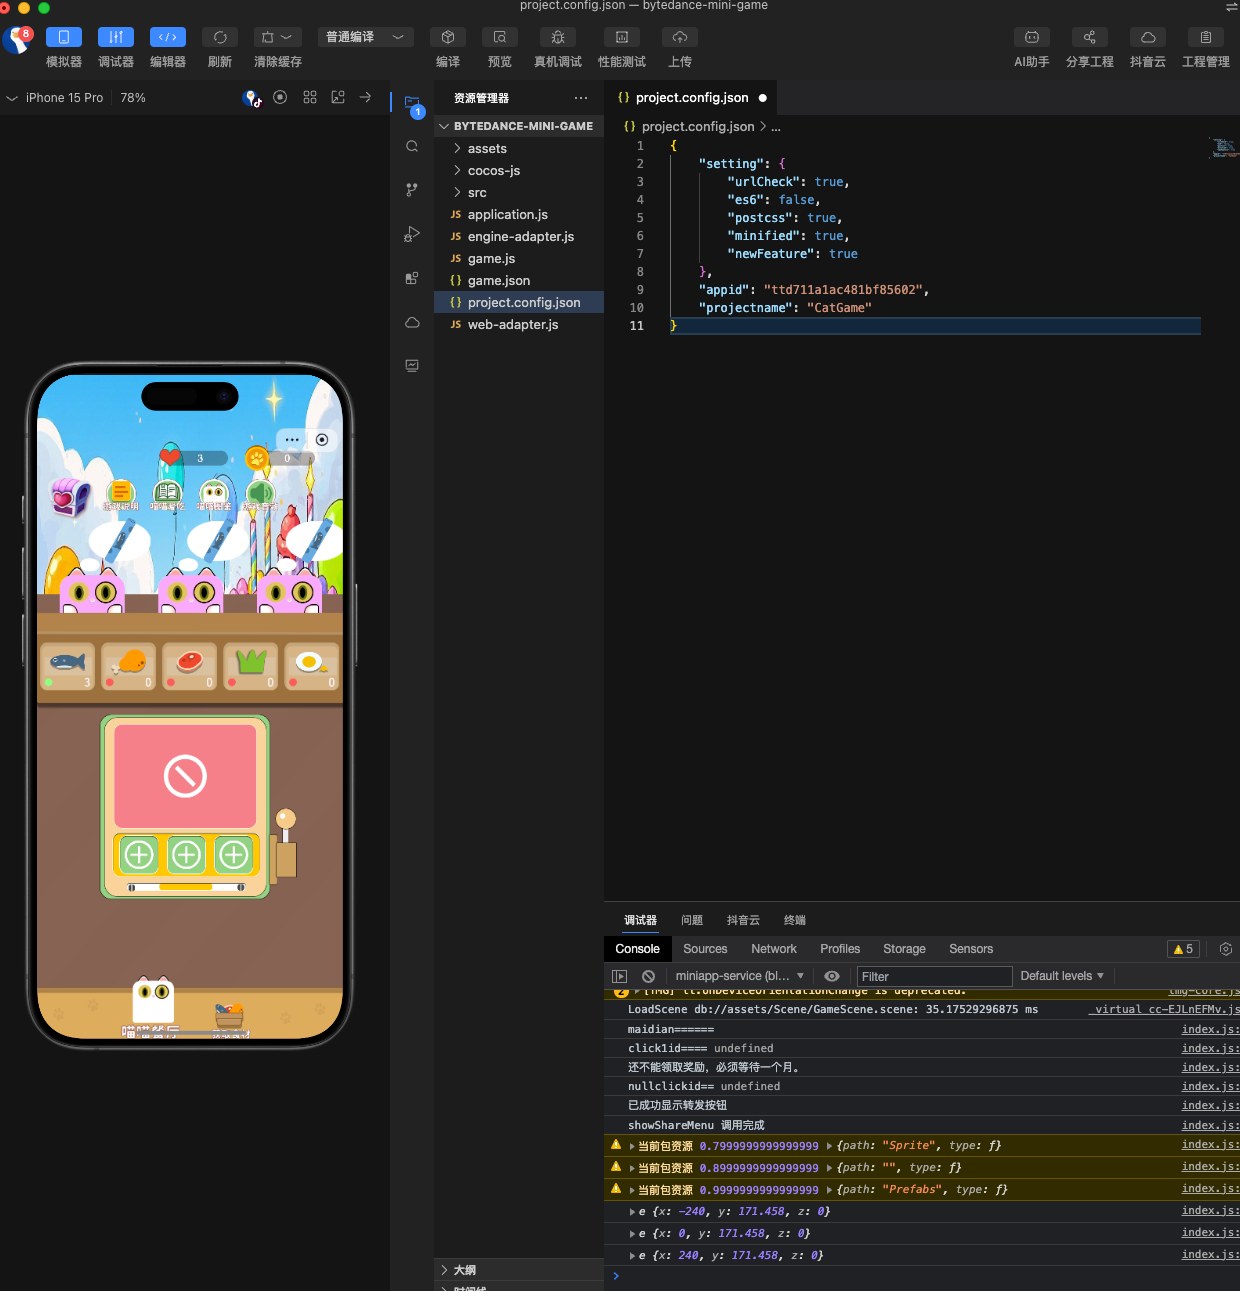Open the Storage devtools tab

coord(904,949)
